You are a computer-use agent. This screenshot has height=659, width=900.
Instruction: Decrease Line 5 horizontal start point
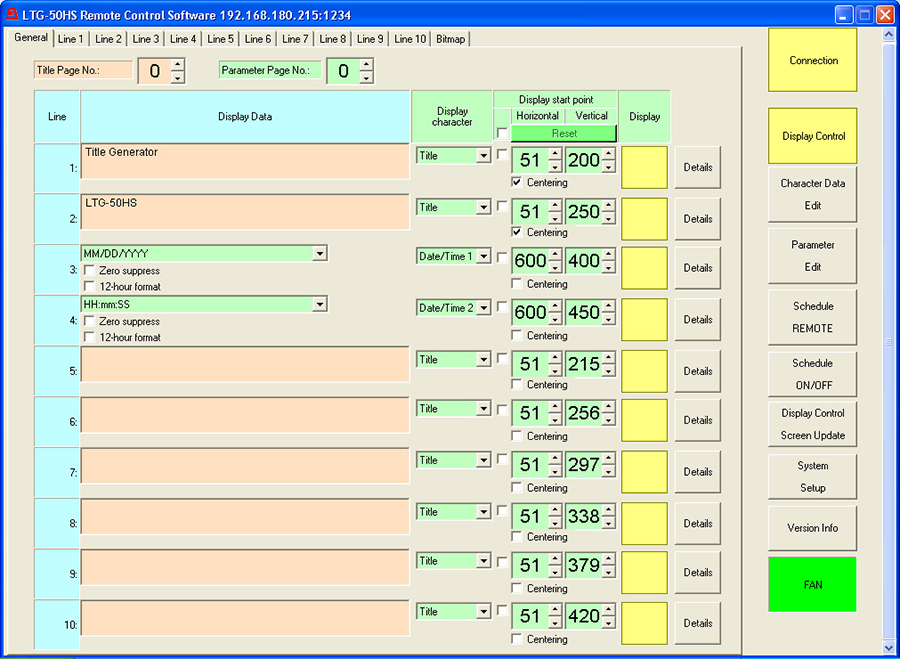pos(555,371)
